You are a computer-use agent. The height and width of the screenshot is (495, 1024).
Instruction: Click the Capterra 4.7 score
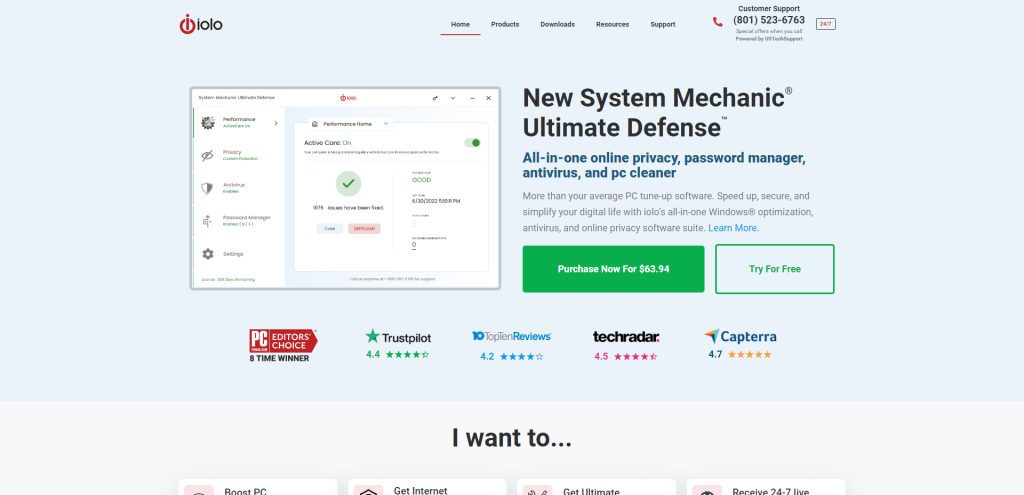point(715,355)
